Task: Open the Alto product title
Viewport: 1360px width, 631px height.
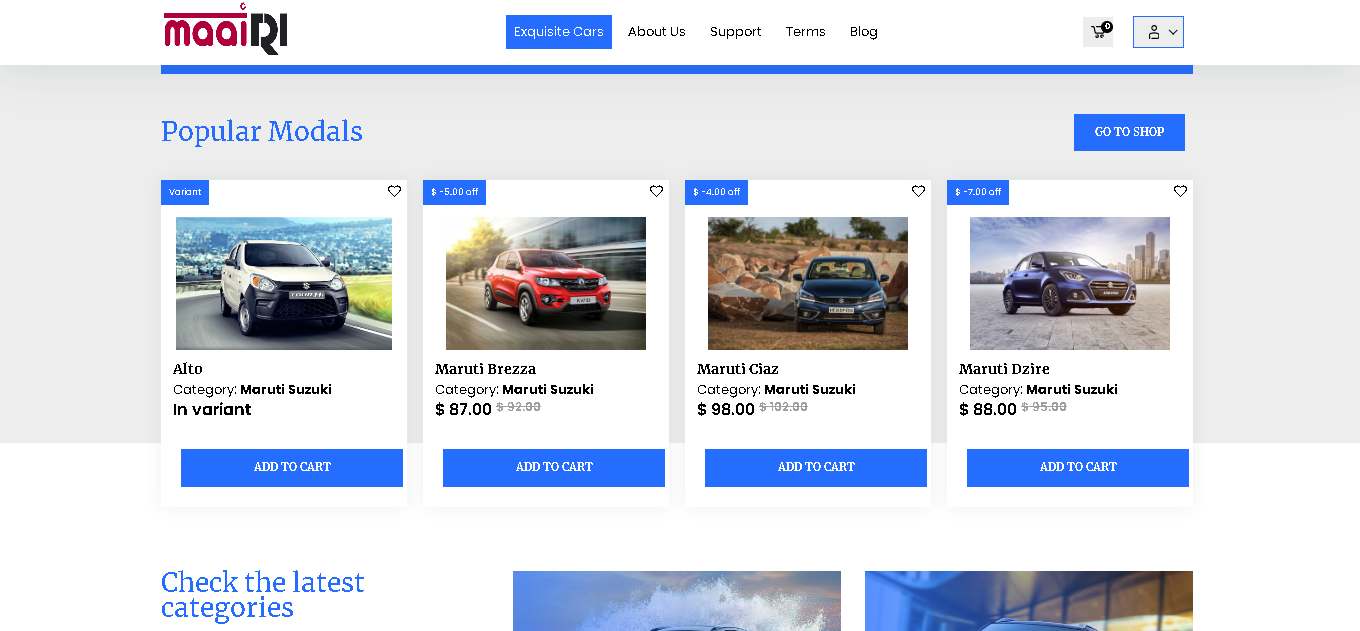Action: pyautogui.click(x=188, y=369)
